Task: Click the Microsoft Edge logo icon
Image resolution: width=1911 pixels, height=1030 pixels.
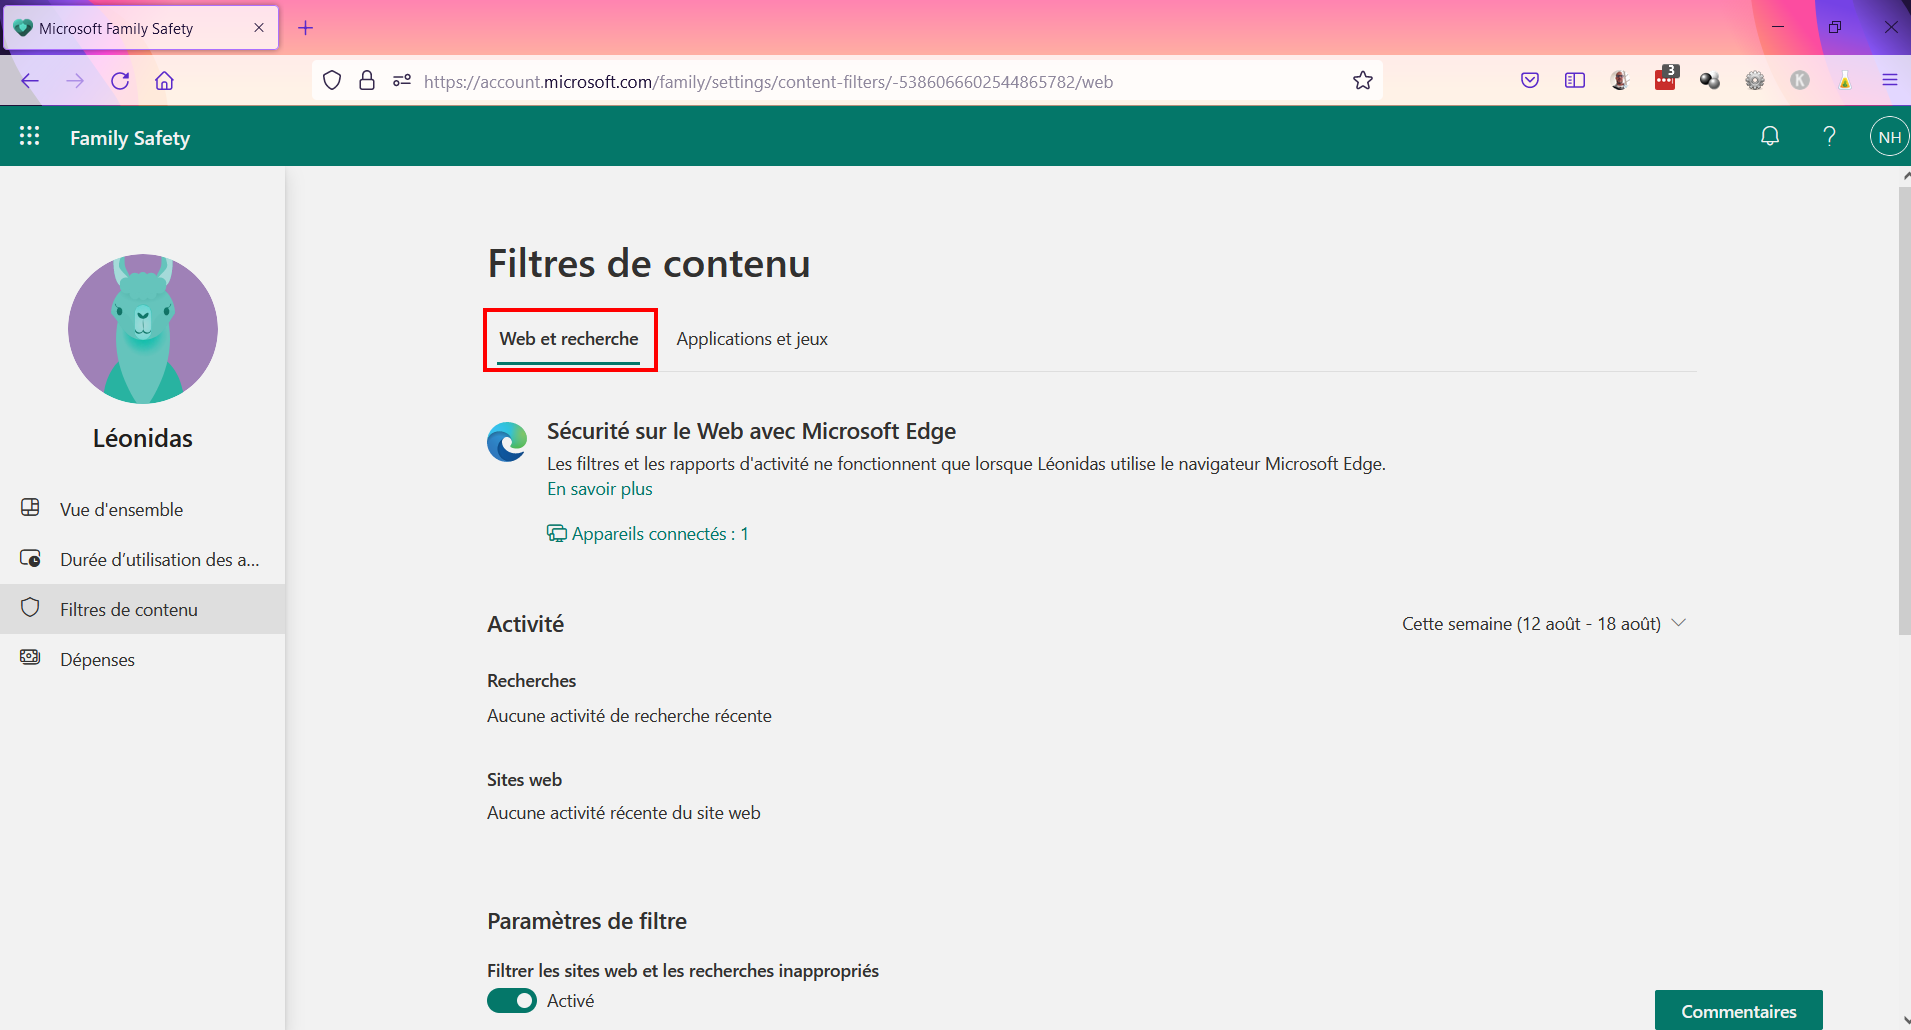Action: (507, 441)
